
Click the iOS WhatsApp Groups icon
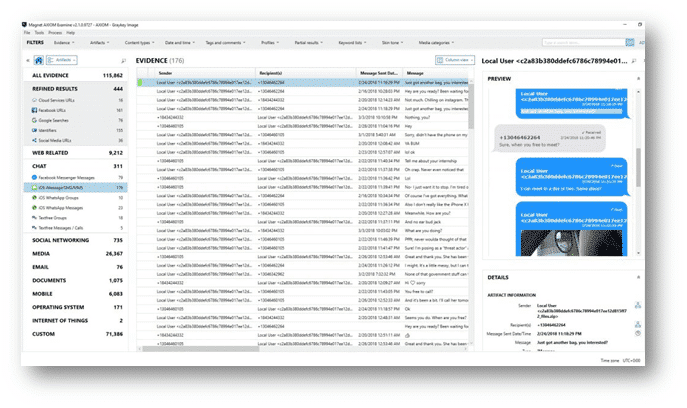[x=34, y=198]
